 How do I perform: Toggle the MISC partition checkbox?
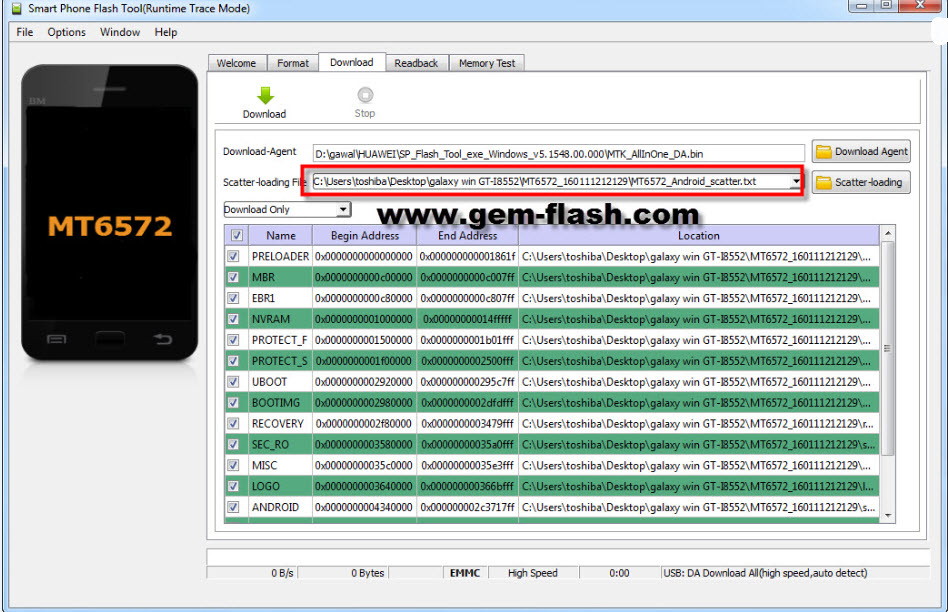tap(233, 466)
